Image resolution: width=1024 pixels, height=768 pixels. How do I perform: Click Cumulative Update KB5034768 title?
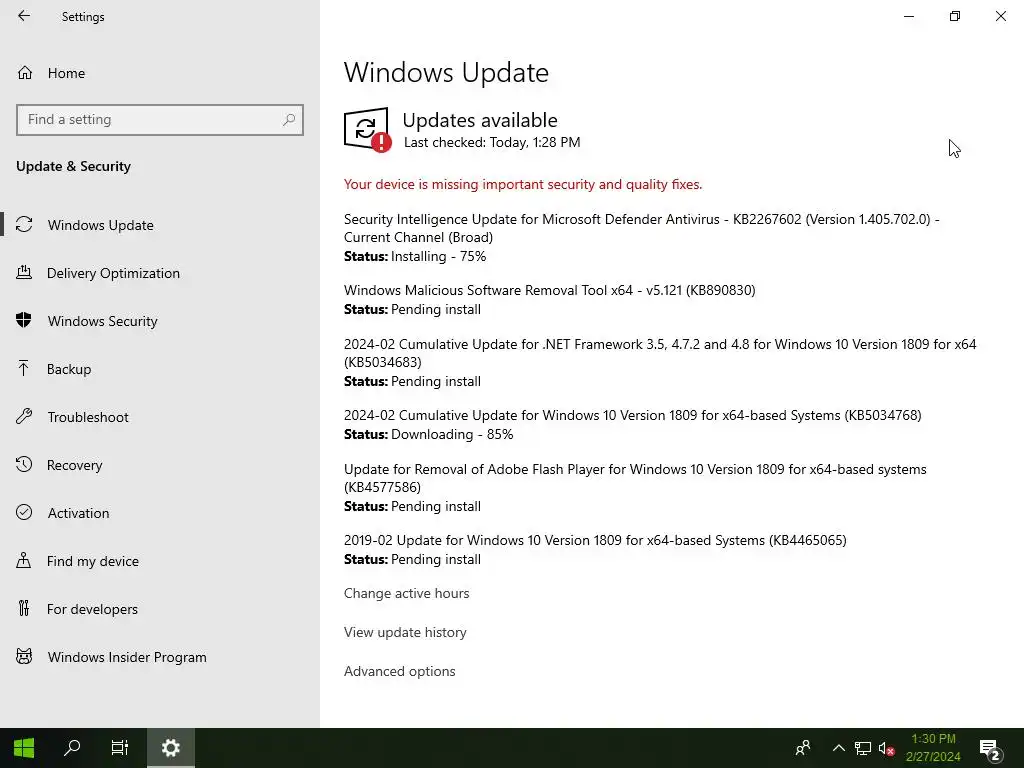click(x=632, y=415)
